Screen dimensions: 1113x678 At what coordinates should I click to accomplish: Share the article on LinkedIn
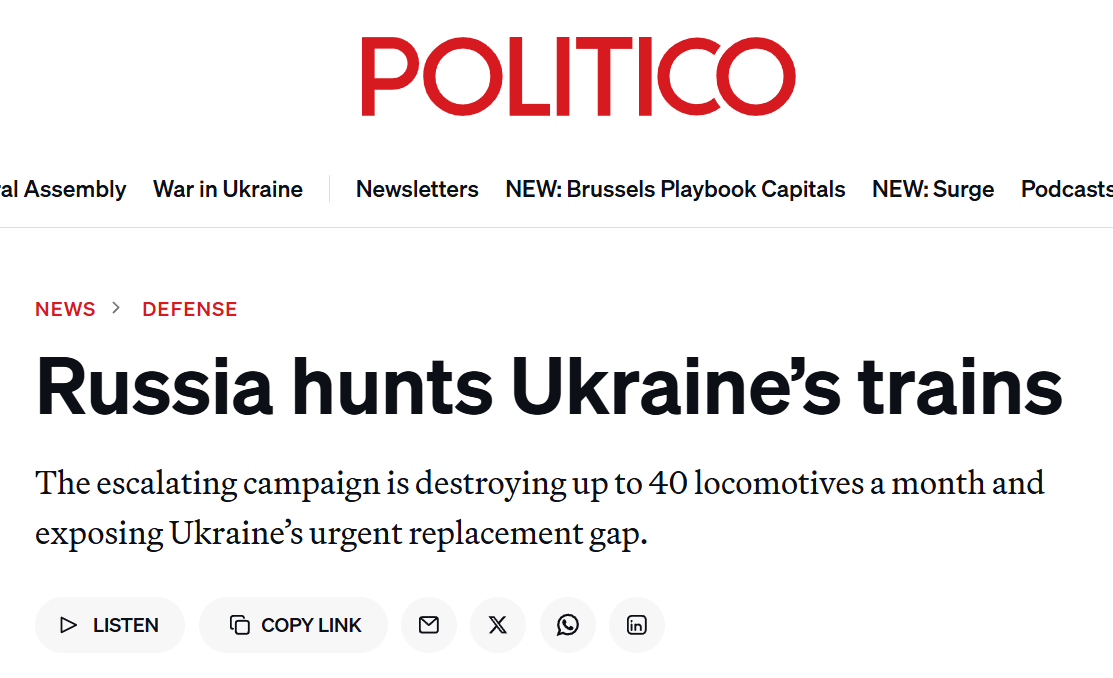pyautogui.click(x=637, y=625)
